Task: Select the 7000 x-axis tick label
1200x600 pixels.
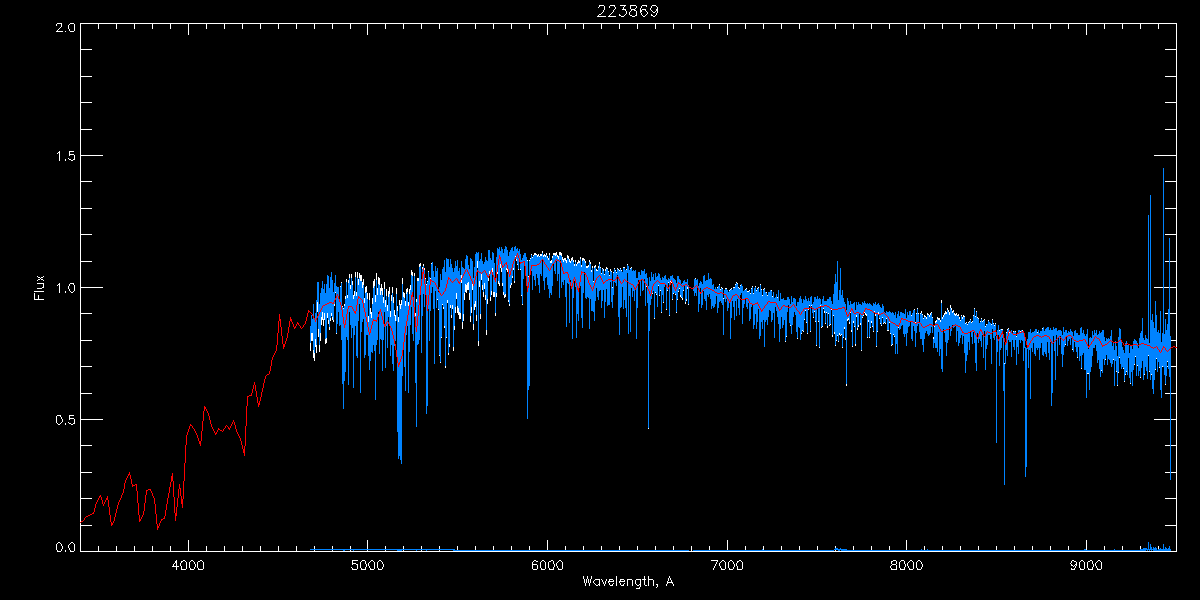Action: [727, 565]
